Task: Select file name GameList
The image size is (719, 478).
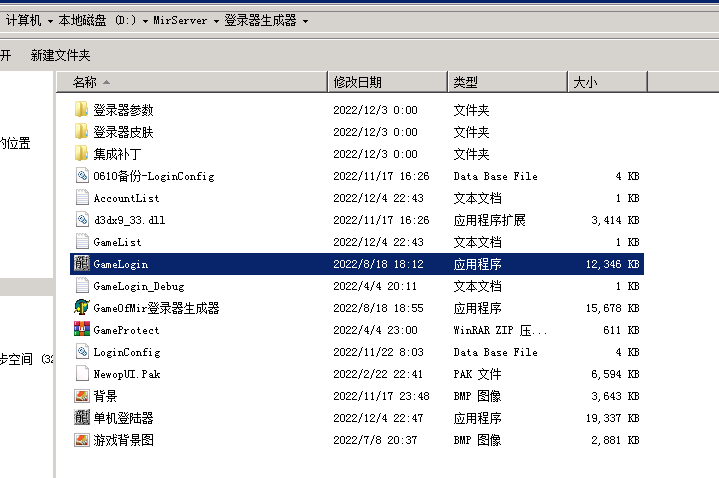Action: pos(117,242)
